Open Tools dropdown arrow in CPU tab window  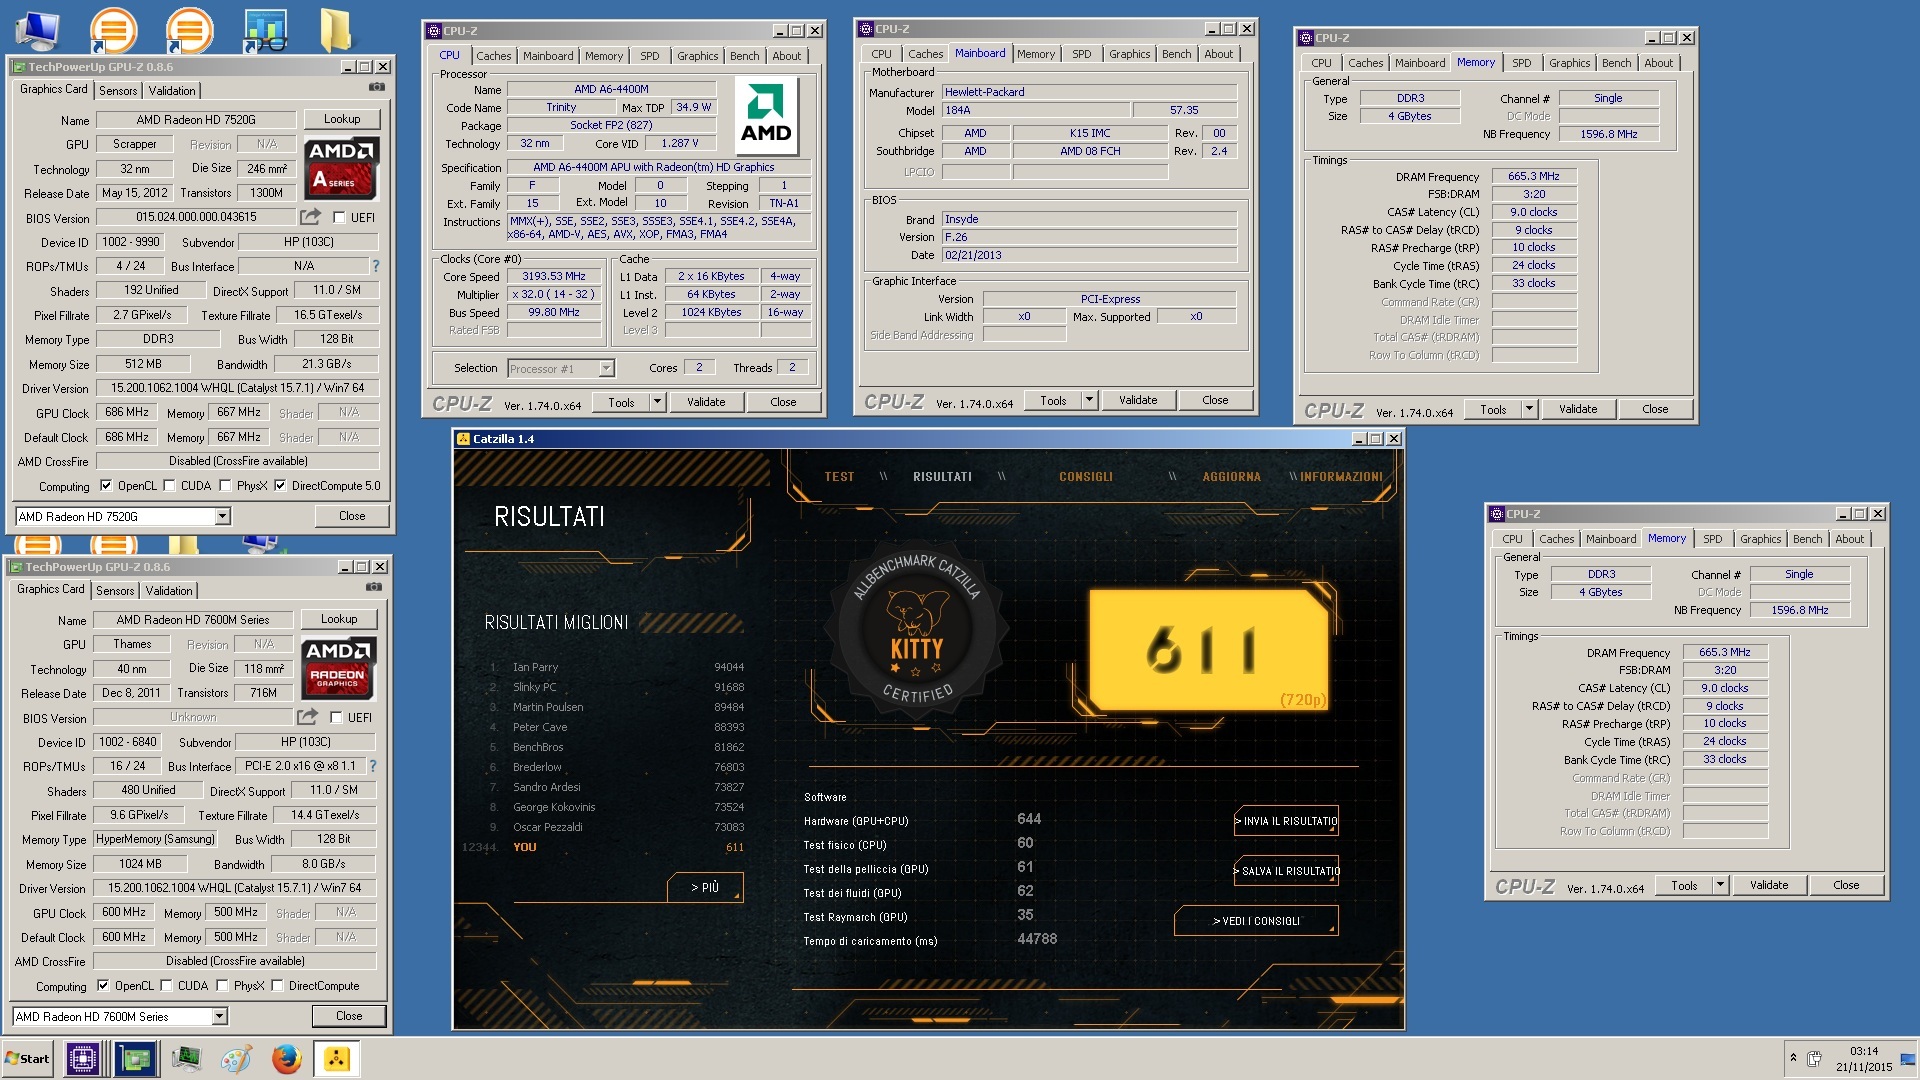coord(657,402)
